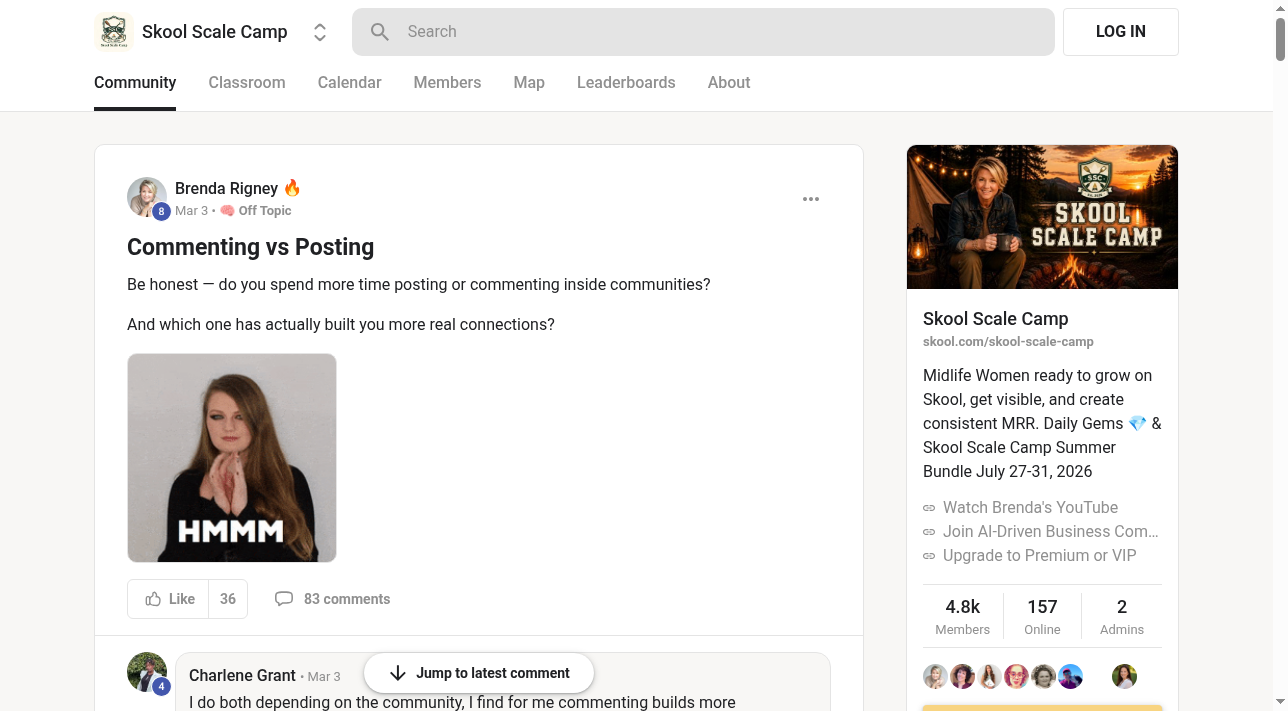Click the Mar 3 post date

click(x=191, y=211)
